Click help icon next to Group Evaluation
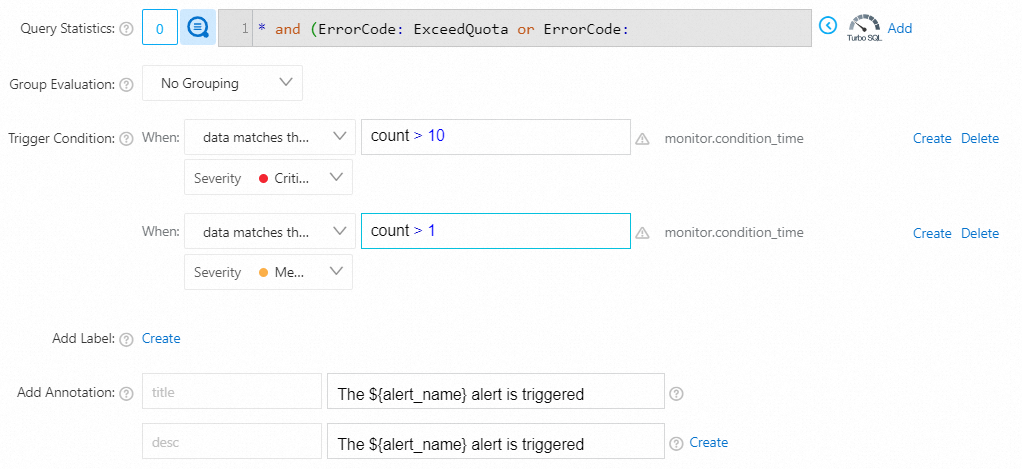1022x469 pixels. point(126,85)
